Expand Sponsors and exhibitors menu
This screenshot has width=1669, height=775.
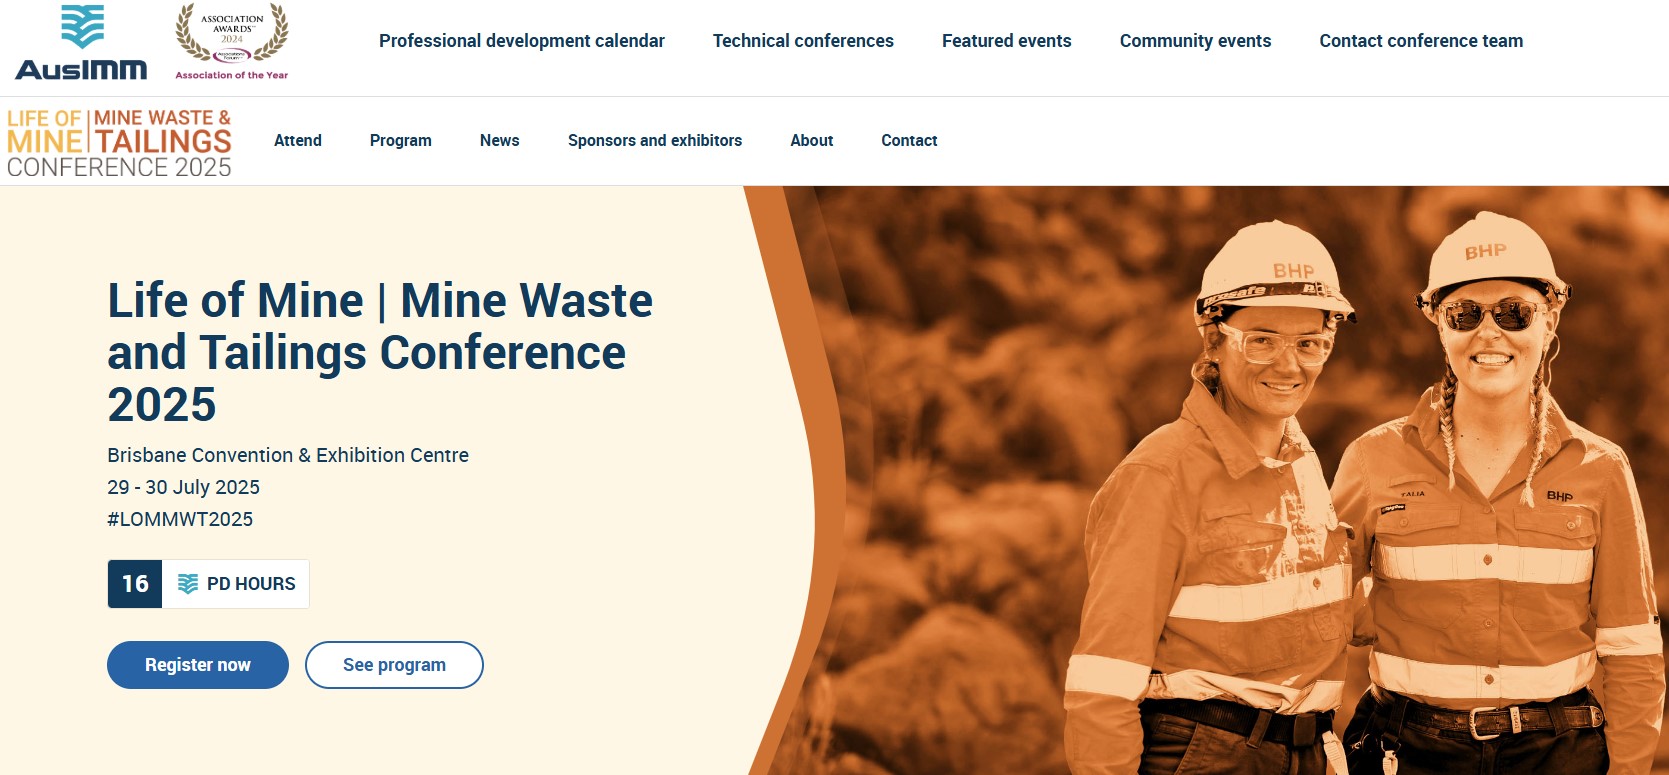[655, 141]
